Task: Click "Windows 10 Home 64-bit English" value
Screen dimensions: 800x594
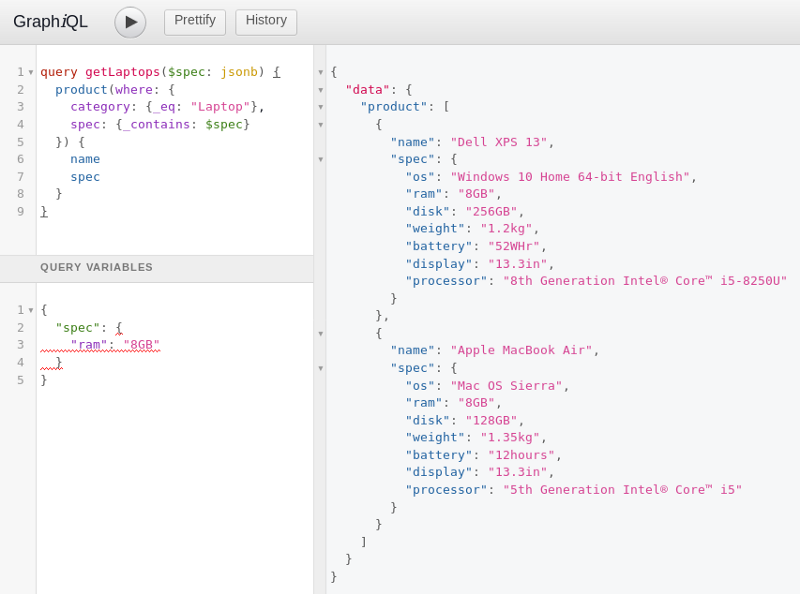Action: click(570, 177)
